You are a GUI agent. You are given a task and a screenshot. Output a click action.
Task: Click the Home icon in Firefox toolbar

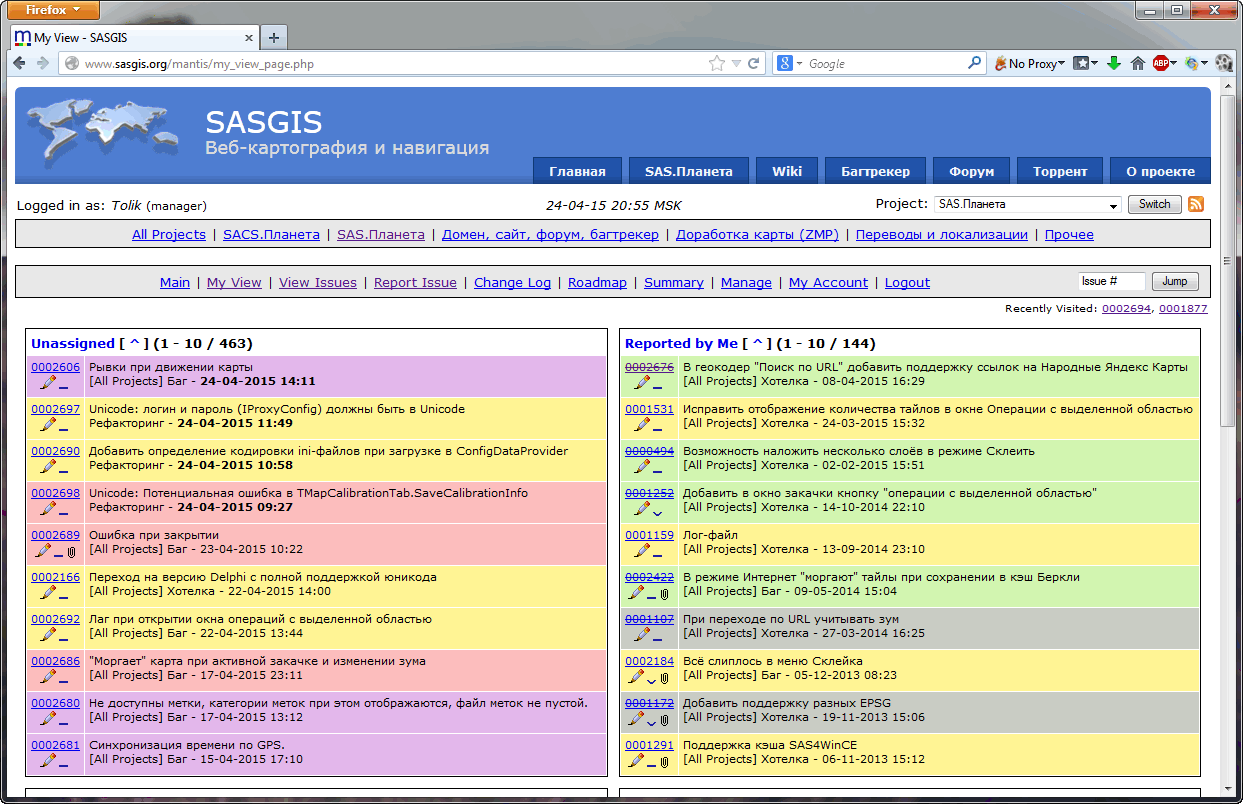pyautogui.click(x=1137, y=63)
